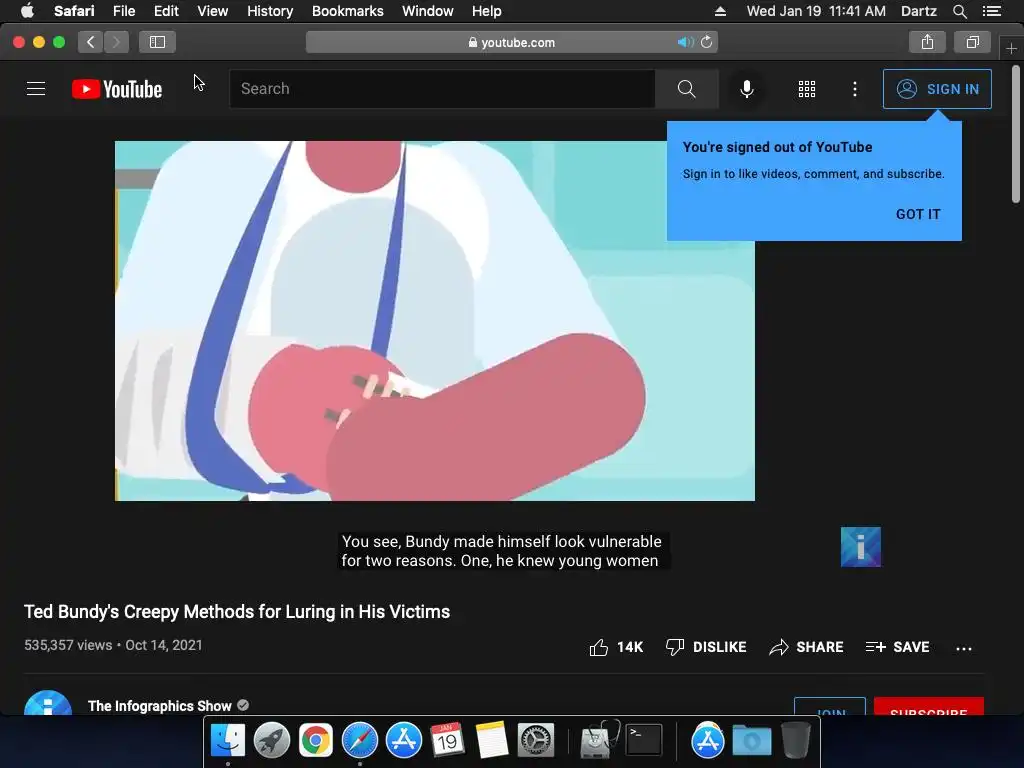1024x768 pixels.
Task: Toggle the Safari sidebar button
Action: click(157, 42)
